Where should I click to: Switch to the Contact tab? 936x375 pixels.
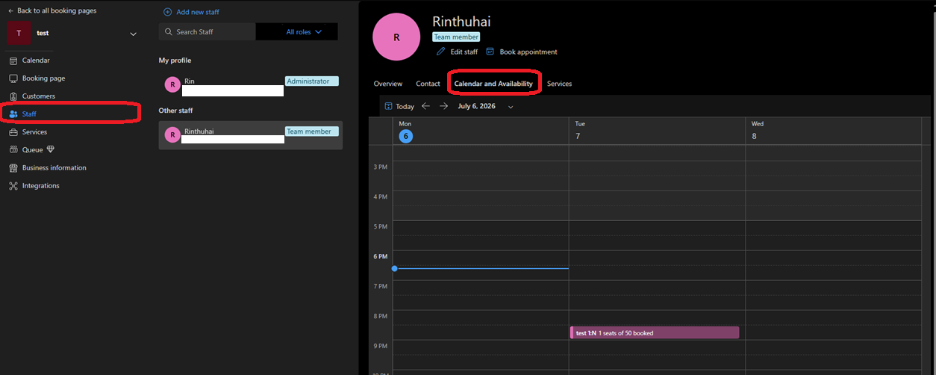(428, 84)
